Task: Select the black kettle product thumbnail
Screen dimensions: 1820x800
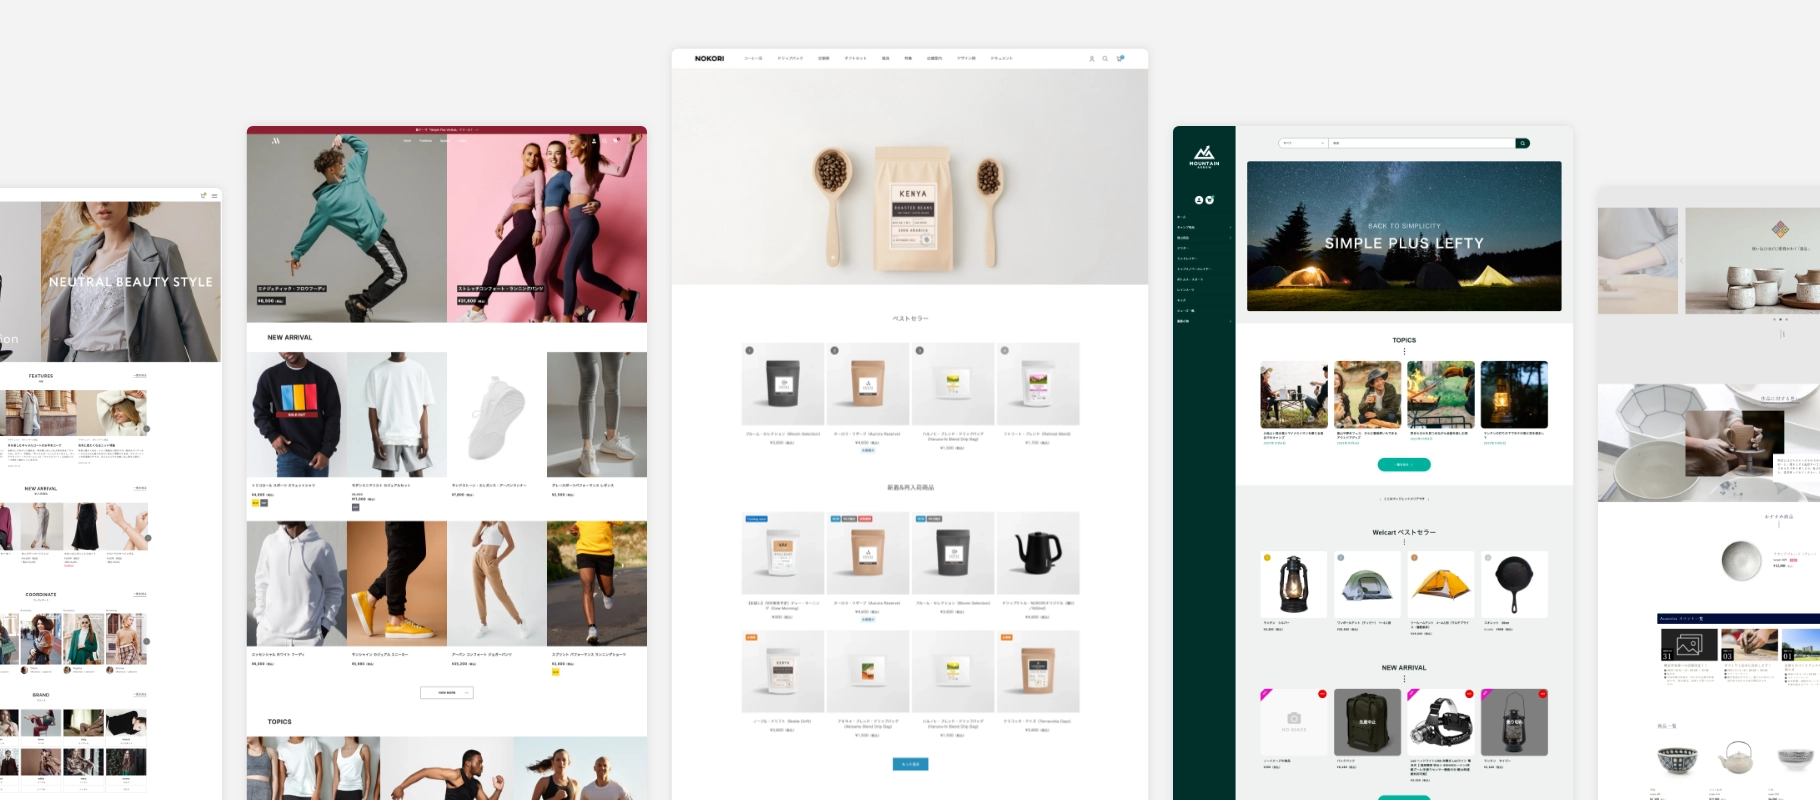Action: click(1037, 553)
